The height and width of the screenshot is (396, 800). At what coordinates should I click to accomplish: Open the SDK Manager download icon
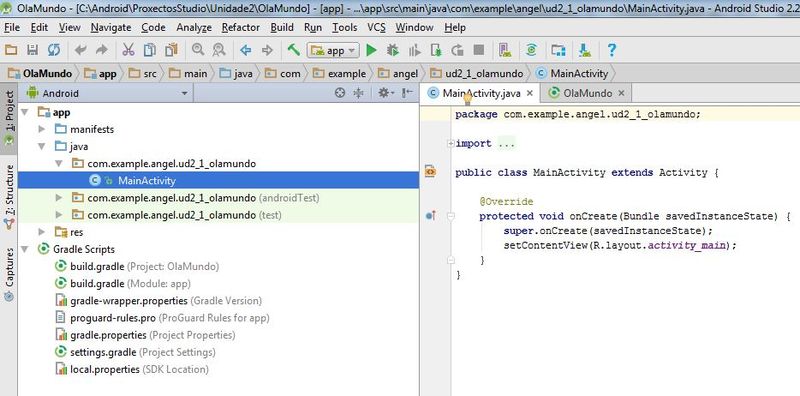coord(585,50)
